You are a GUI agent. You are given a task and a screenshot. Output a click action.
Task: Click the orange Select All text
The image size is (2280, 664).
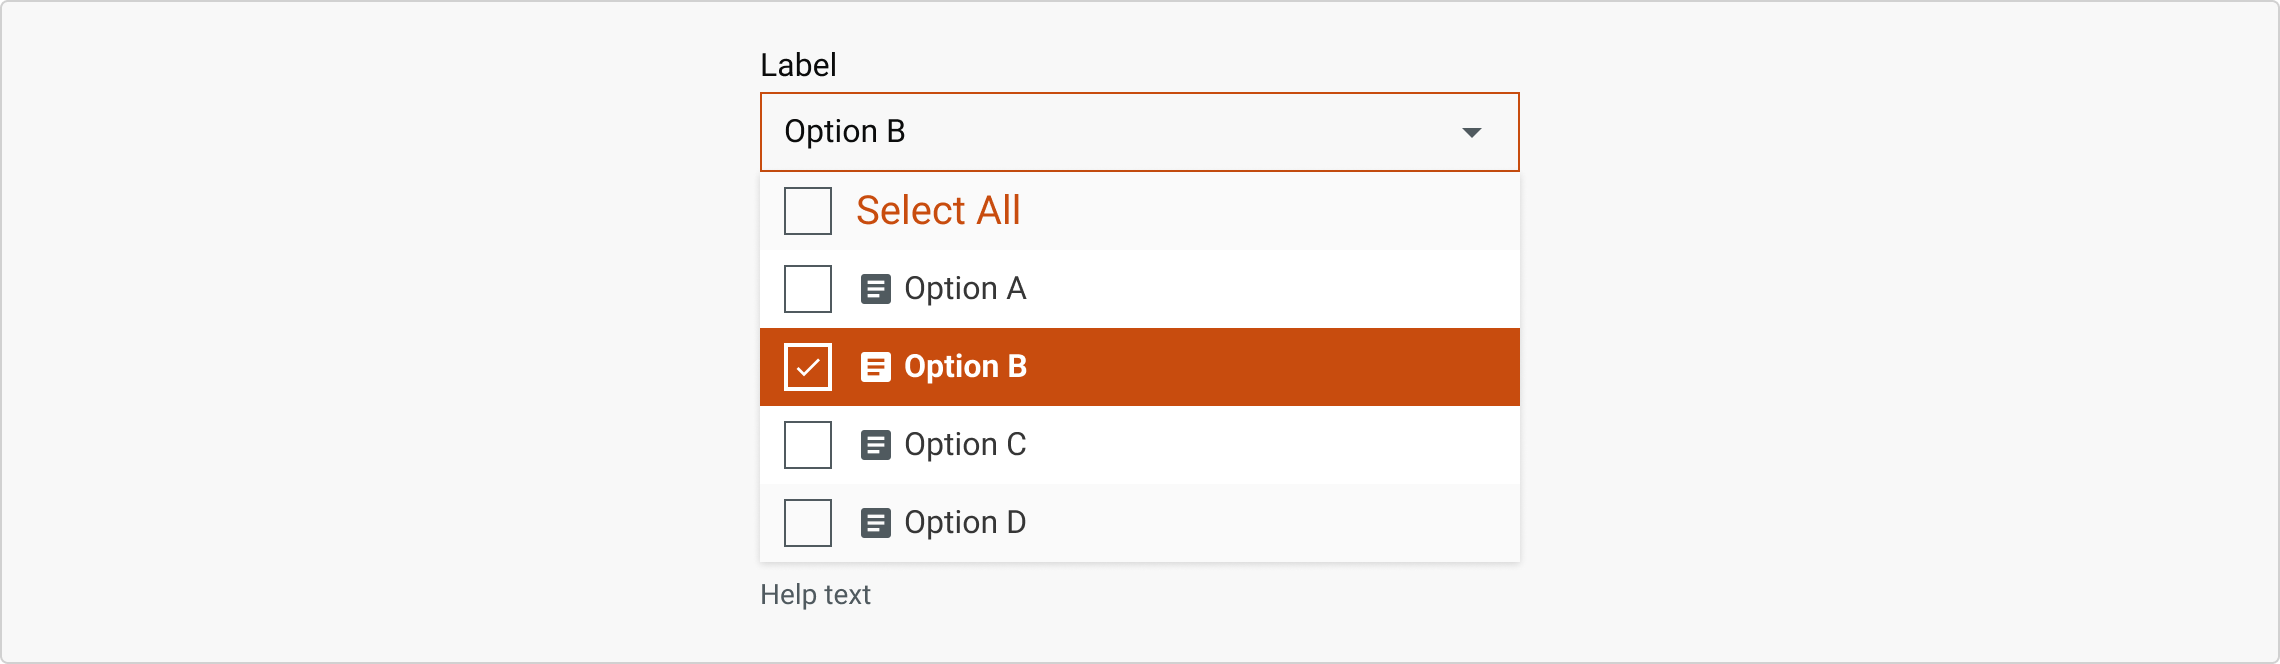pyautogui.click(x=938, y=211)
